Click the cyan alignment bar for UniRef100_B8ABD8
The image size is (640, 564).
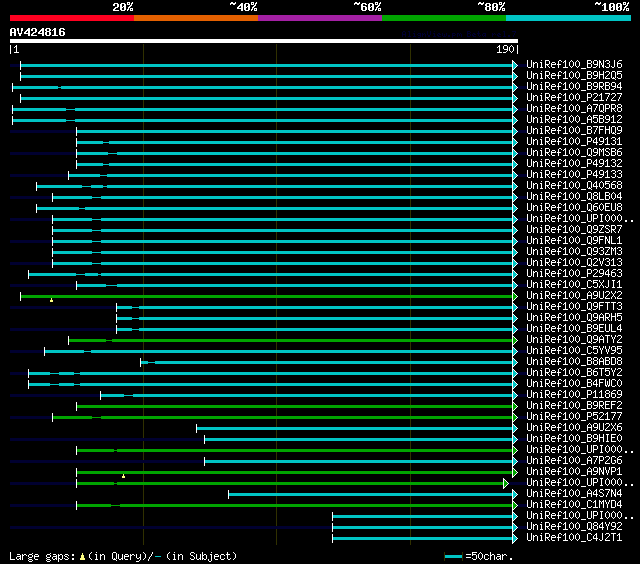click(x=329, y=362)
